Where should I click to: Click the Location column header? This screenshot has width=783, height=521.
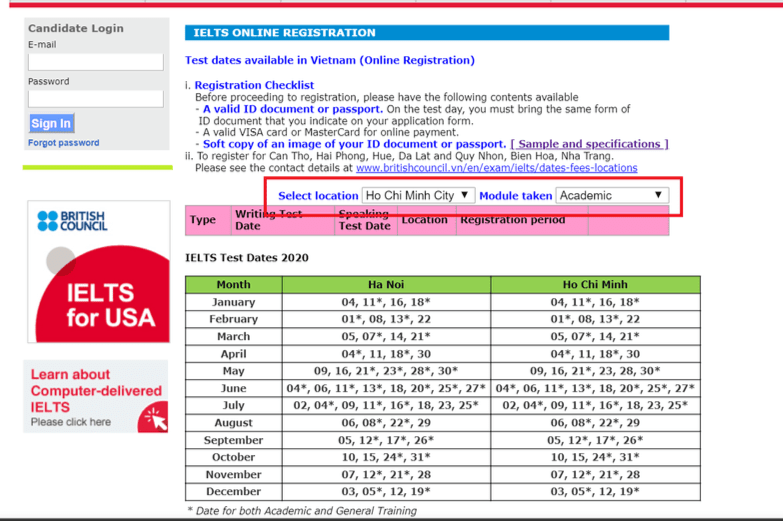(427, 220)
